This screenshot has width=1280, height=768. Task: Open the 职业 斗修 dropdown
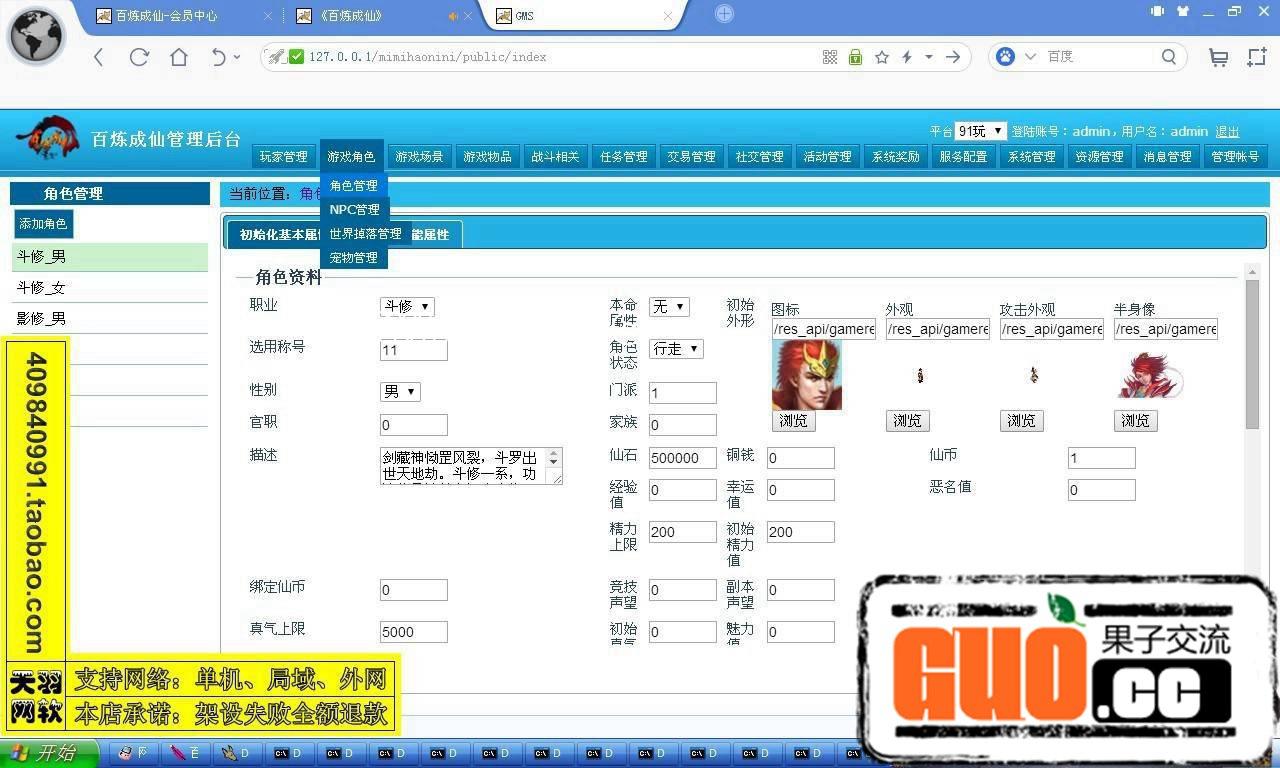(407, 306)
